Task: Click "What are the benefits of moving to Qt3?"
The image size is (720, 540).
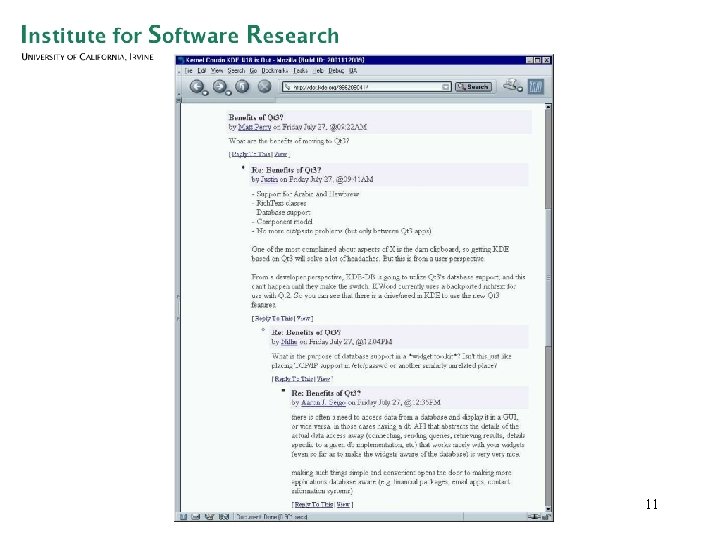Action: pyautogui.click(x=289, y=141)
